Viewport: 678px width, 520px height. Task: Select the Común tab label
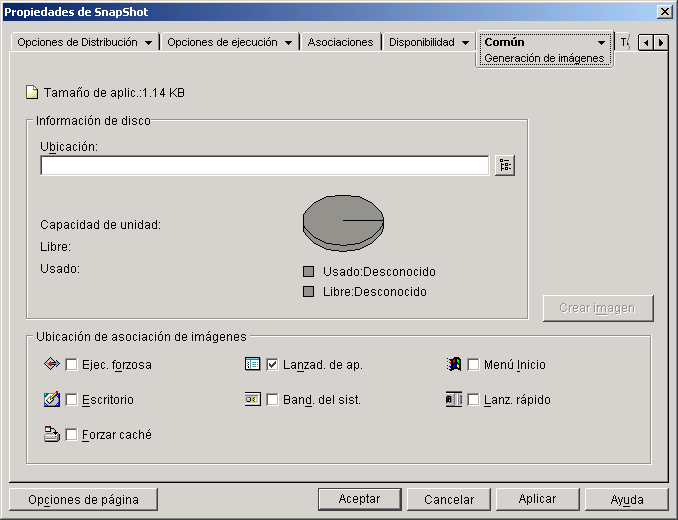pos(504,42)
